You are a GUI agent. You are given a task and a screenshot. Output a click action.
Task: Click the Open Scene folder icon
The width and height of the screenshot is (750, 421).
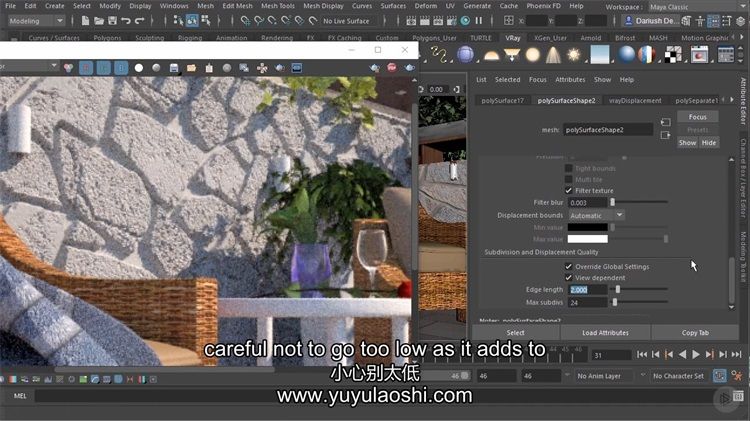tap(99, 21)
